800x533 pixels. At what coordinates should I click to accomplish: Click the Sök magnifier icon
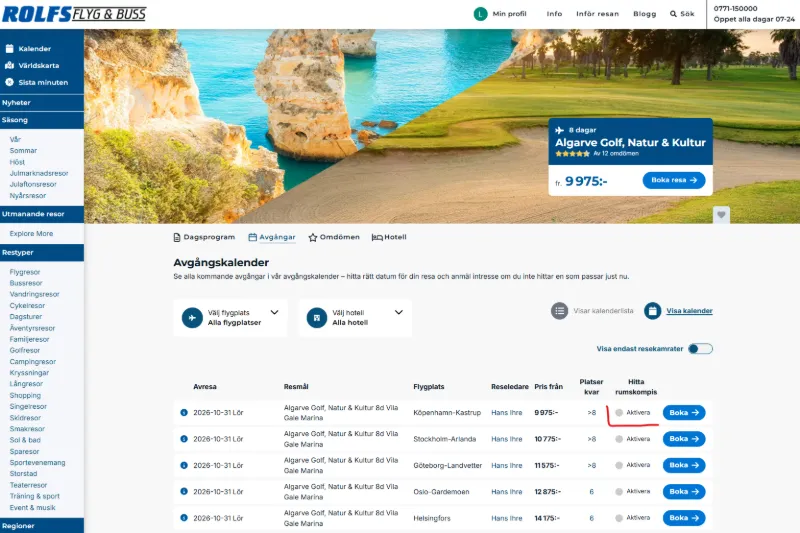coord(673,14)
